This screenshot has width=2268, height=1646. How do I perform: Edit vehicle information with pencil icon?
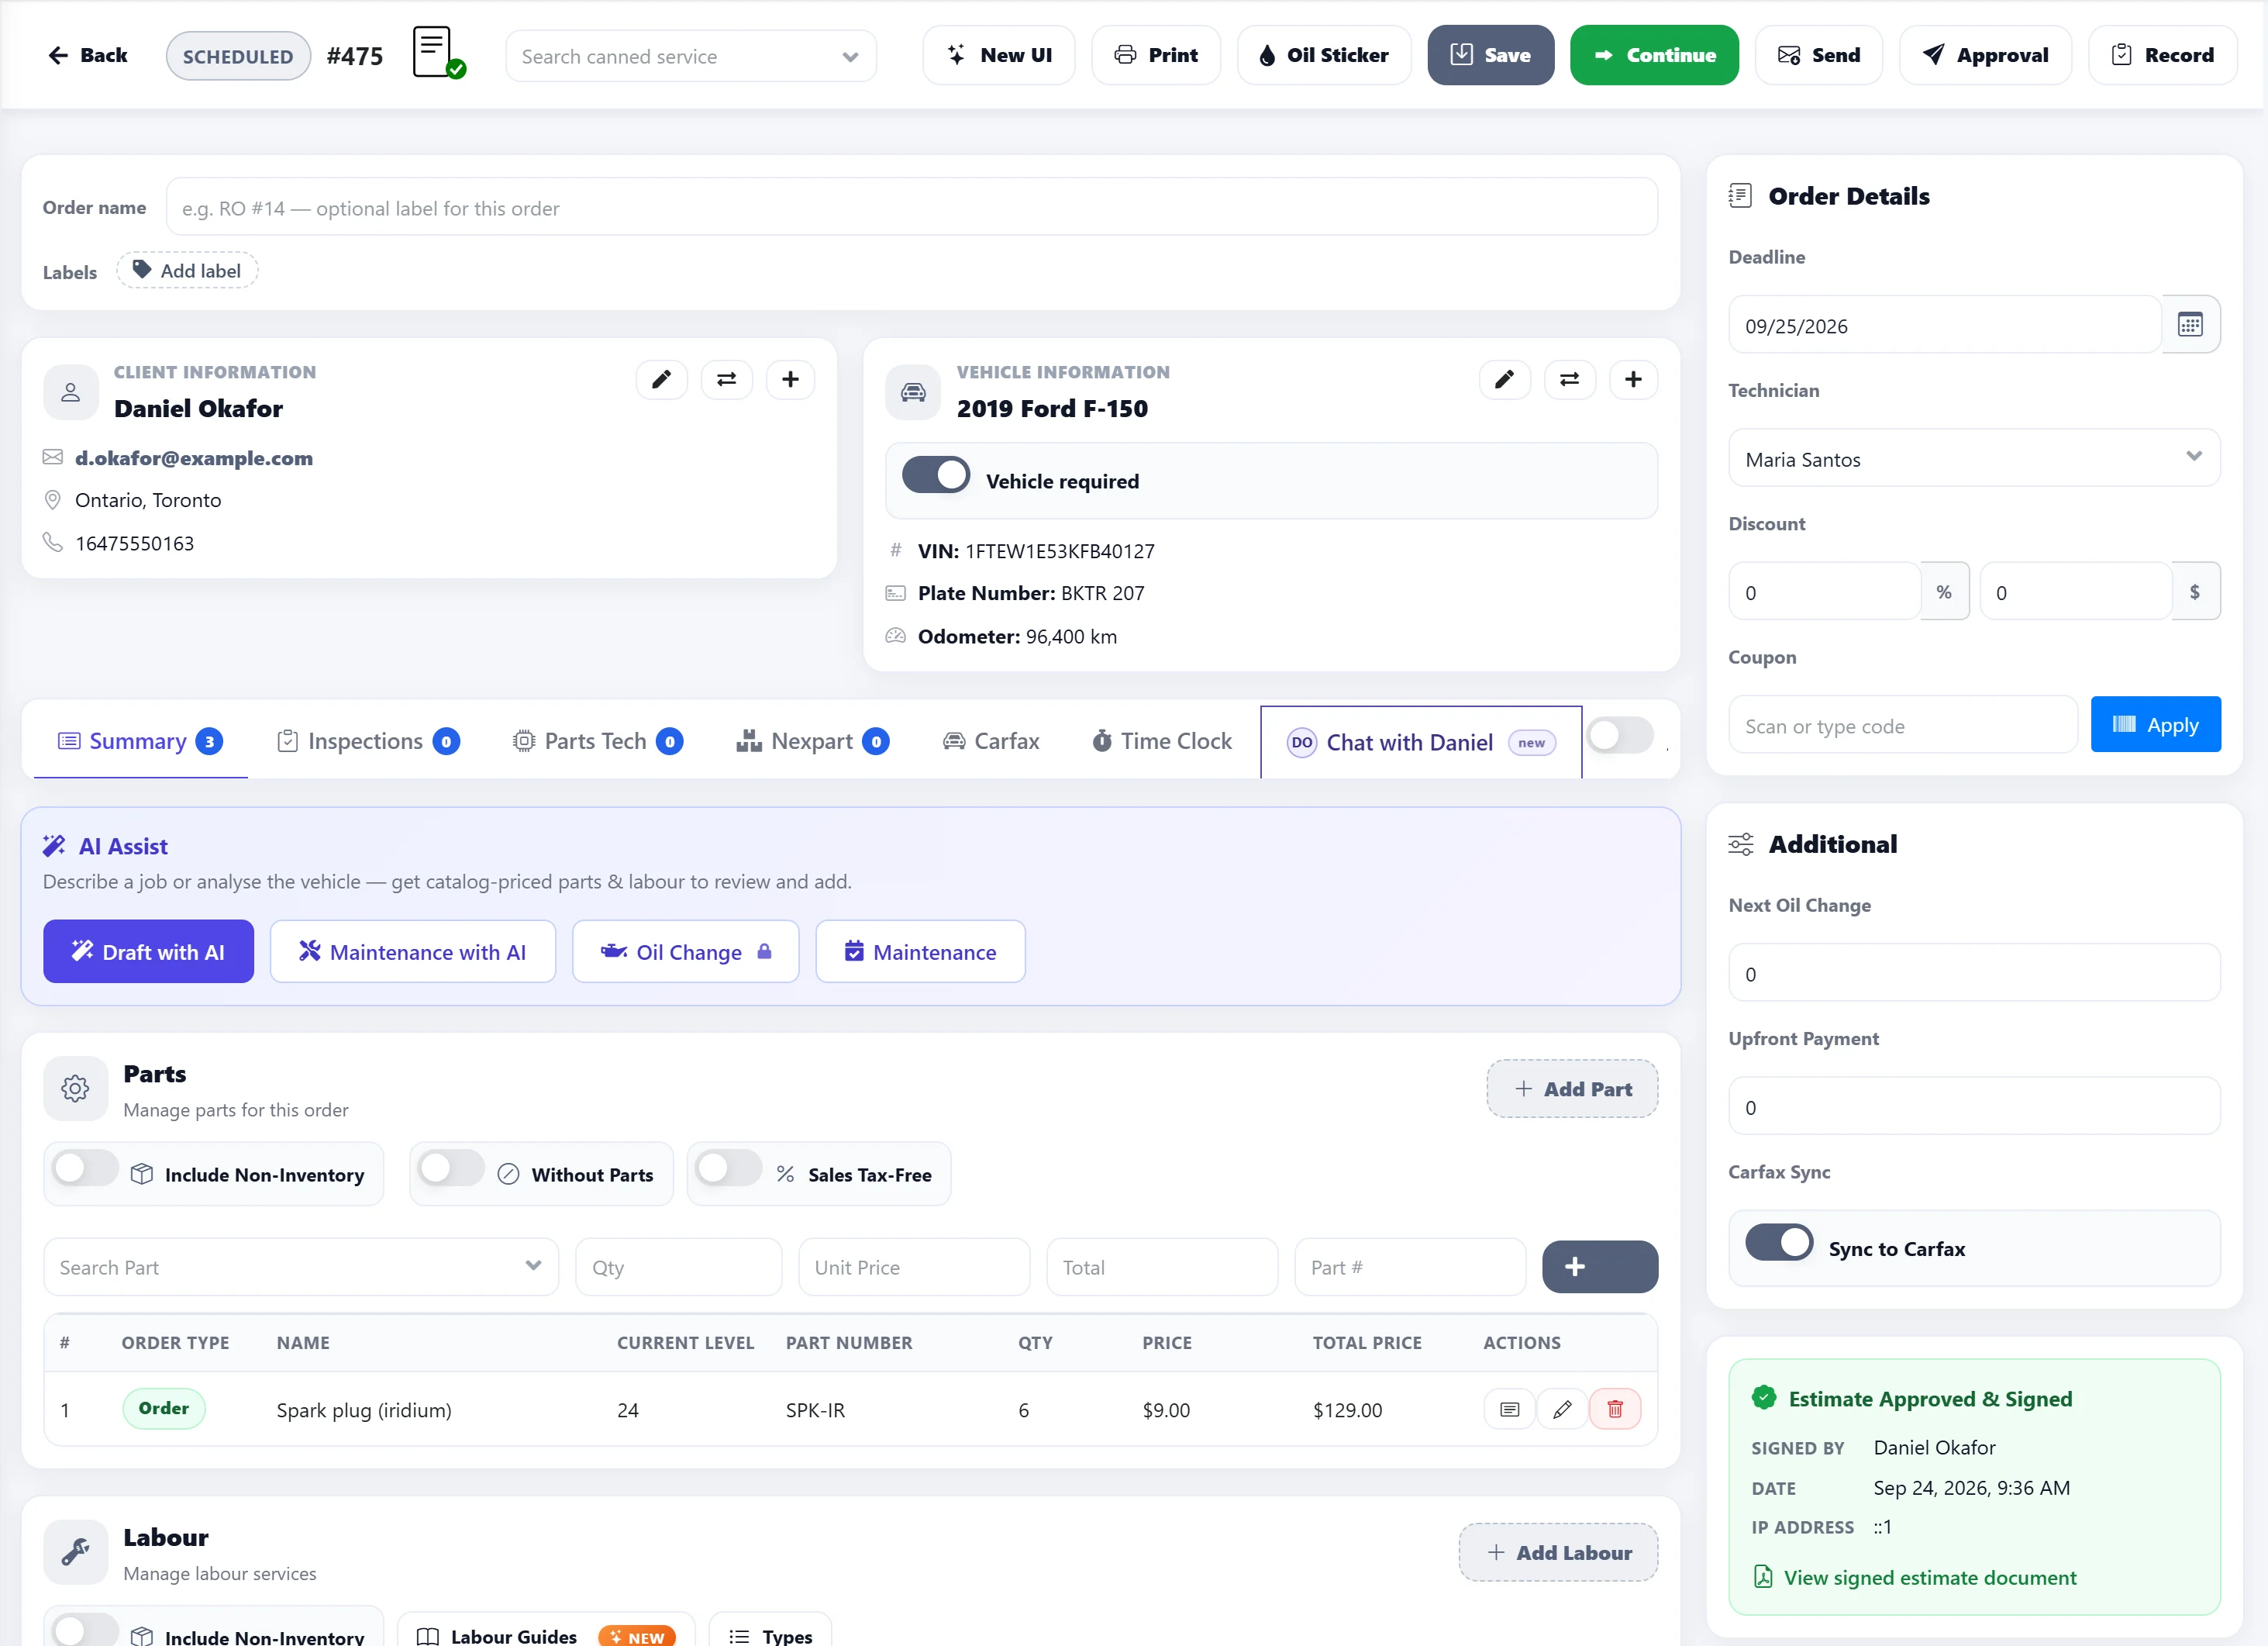(1504, 380)
